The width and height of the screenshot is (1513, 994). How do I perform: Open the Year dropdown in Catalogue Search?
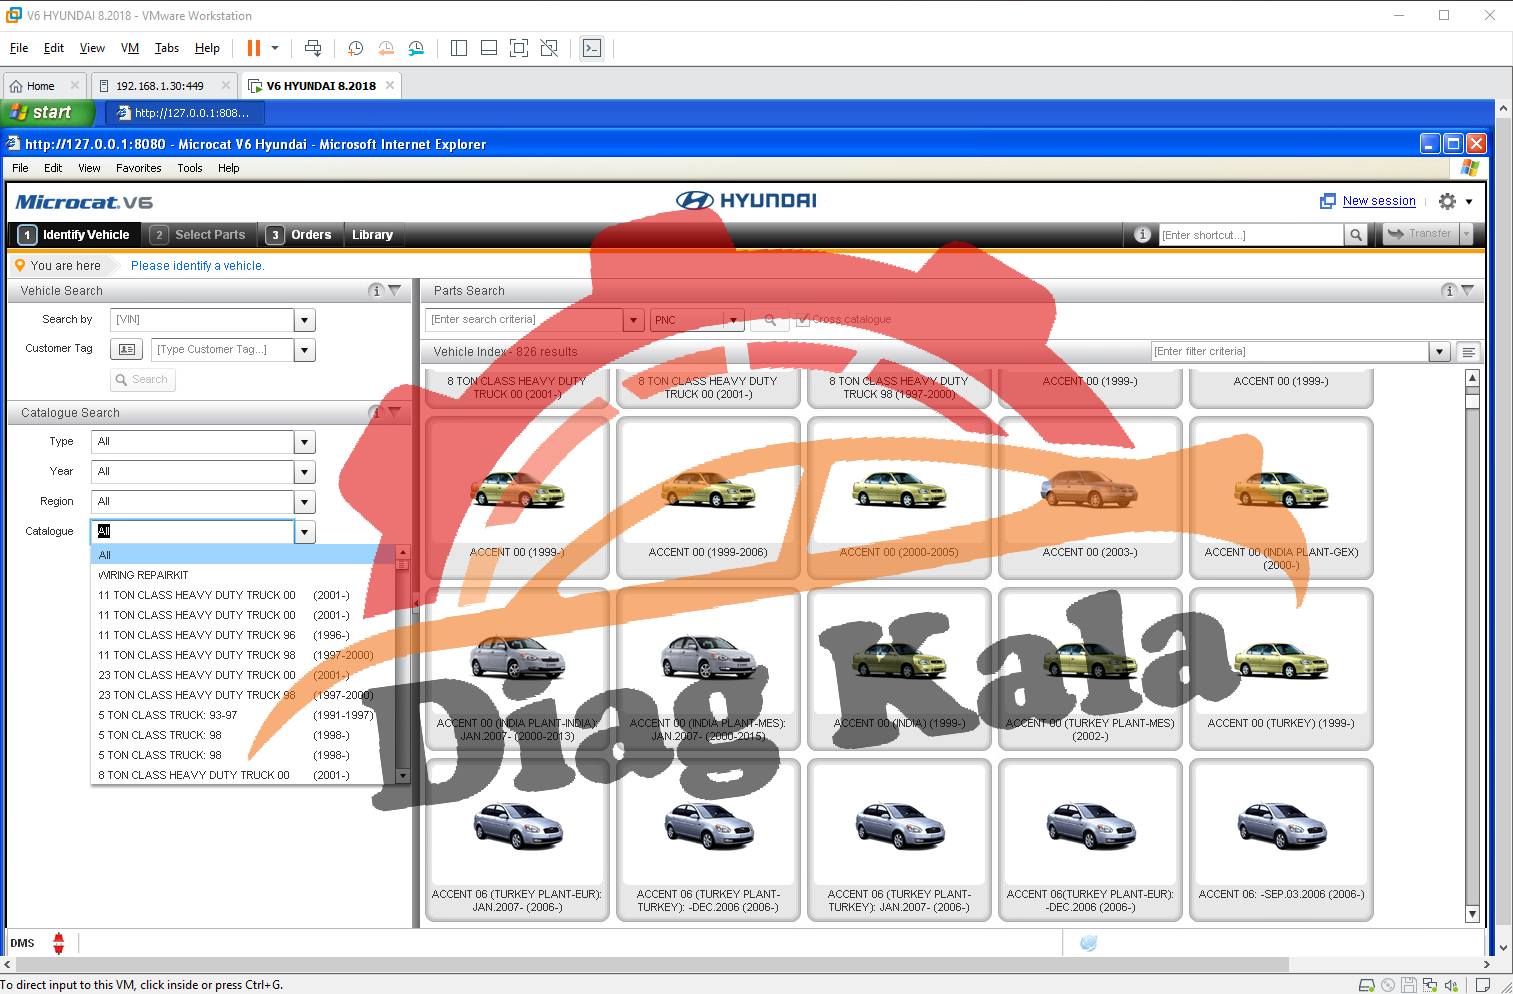pyautogui.click(x=305, y=472)
